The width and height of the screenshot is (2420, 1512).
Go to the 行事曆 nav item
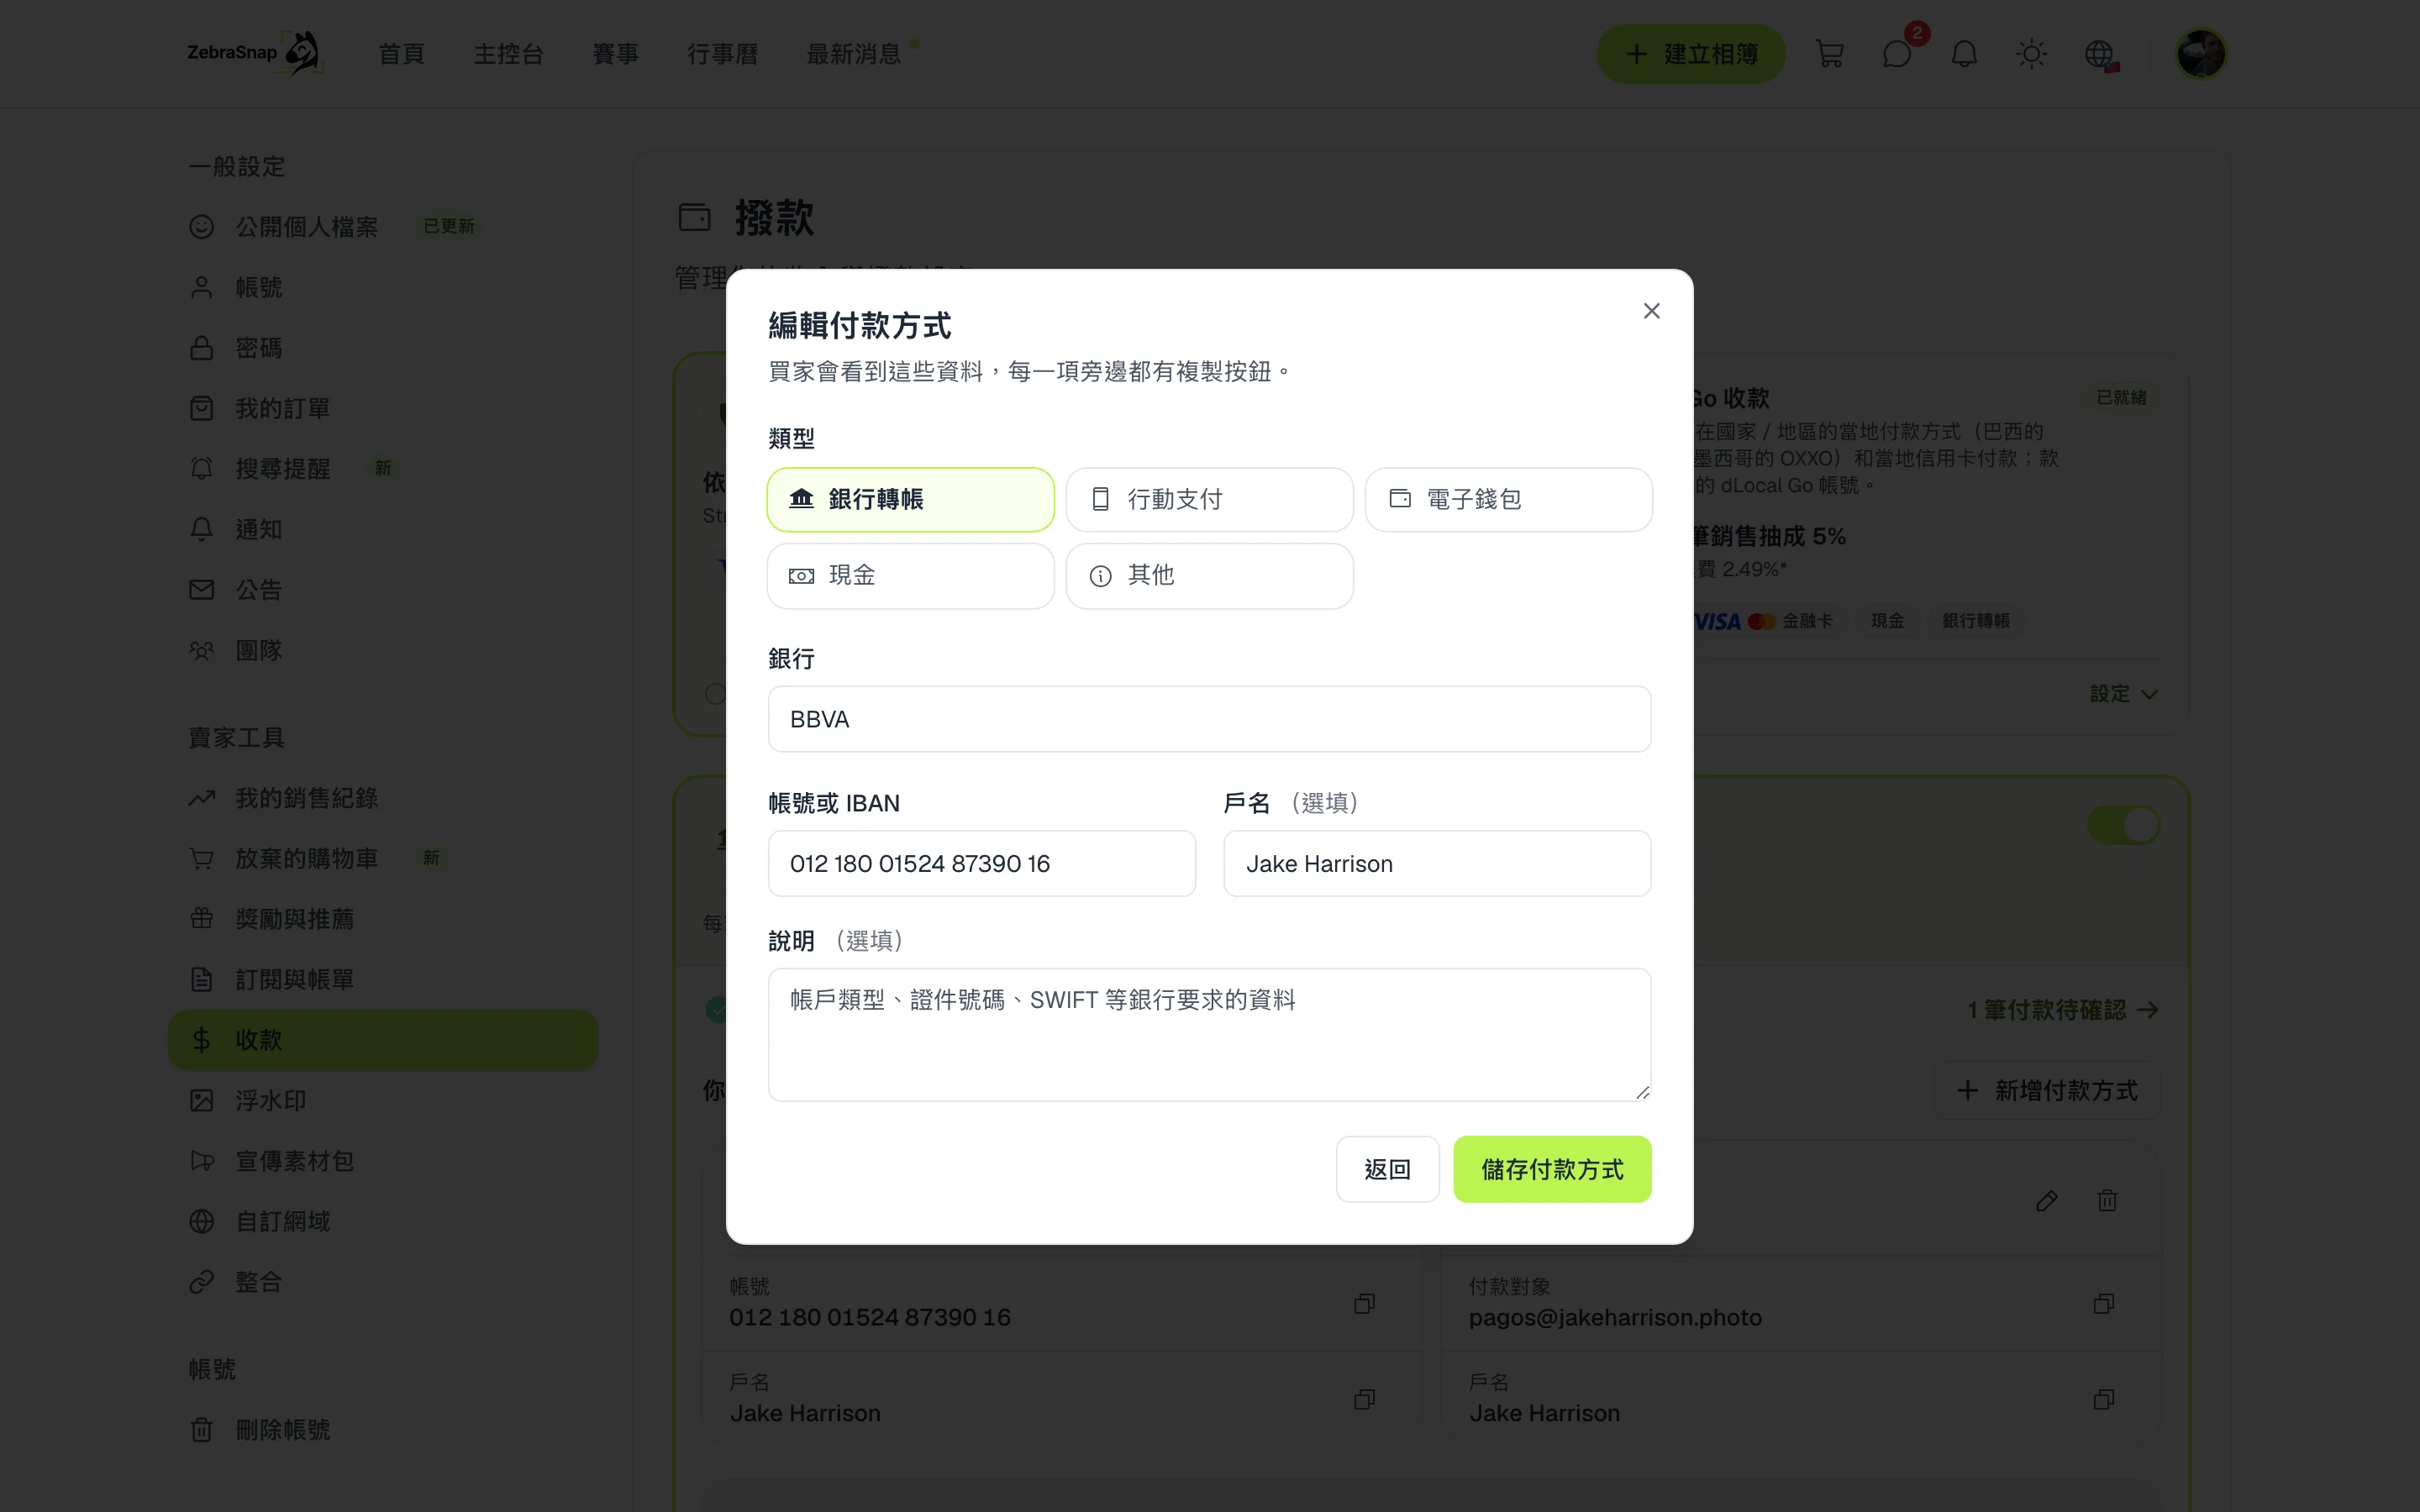tap(723, 54)
